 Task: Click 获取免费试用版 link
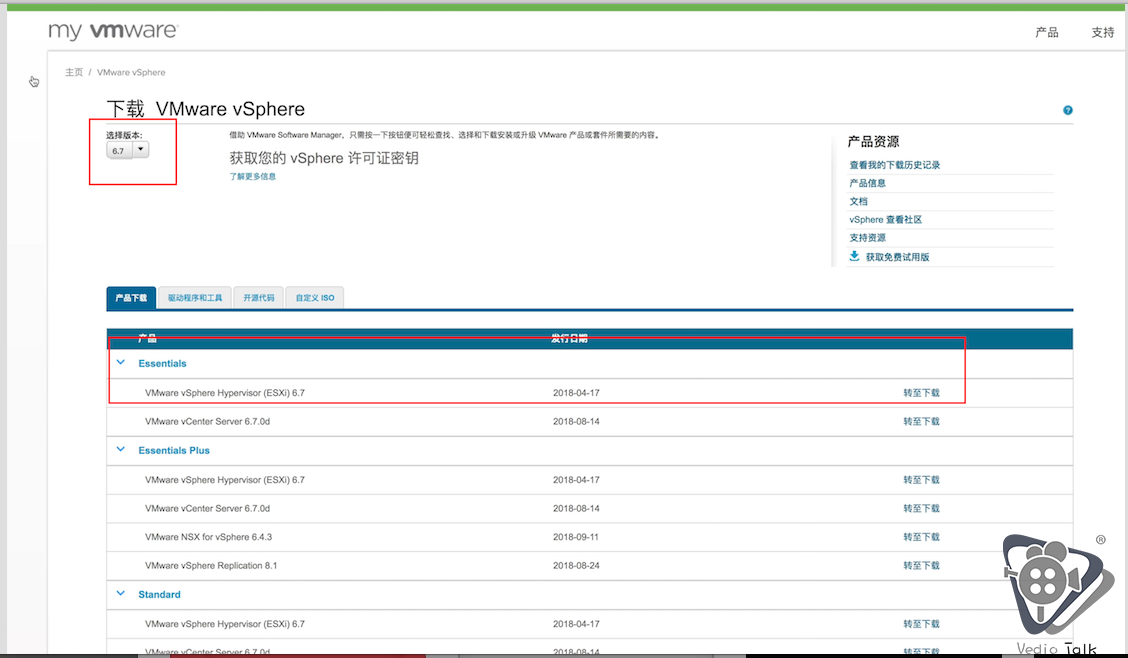(x=897, y=257)
